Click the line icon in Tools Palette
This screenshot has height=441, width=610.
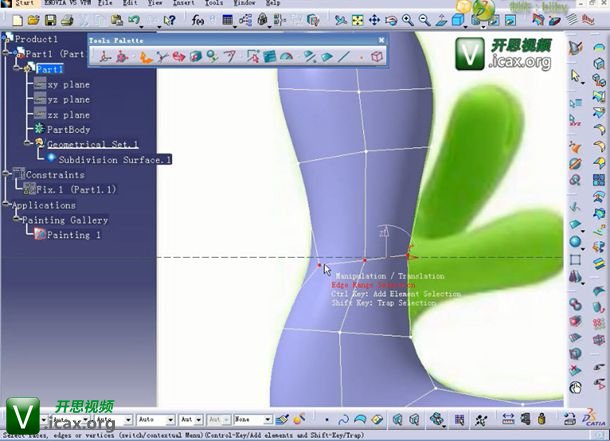[344, 57]
